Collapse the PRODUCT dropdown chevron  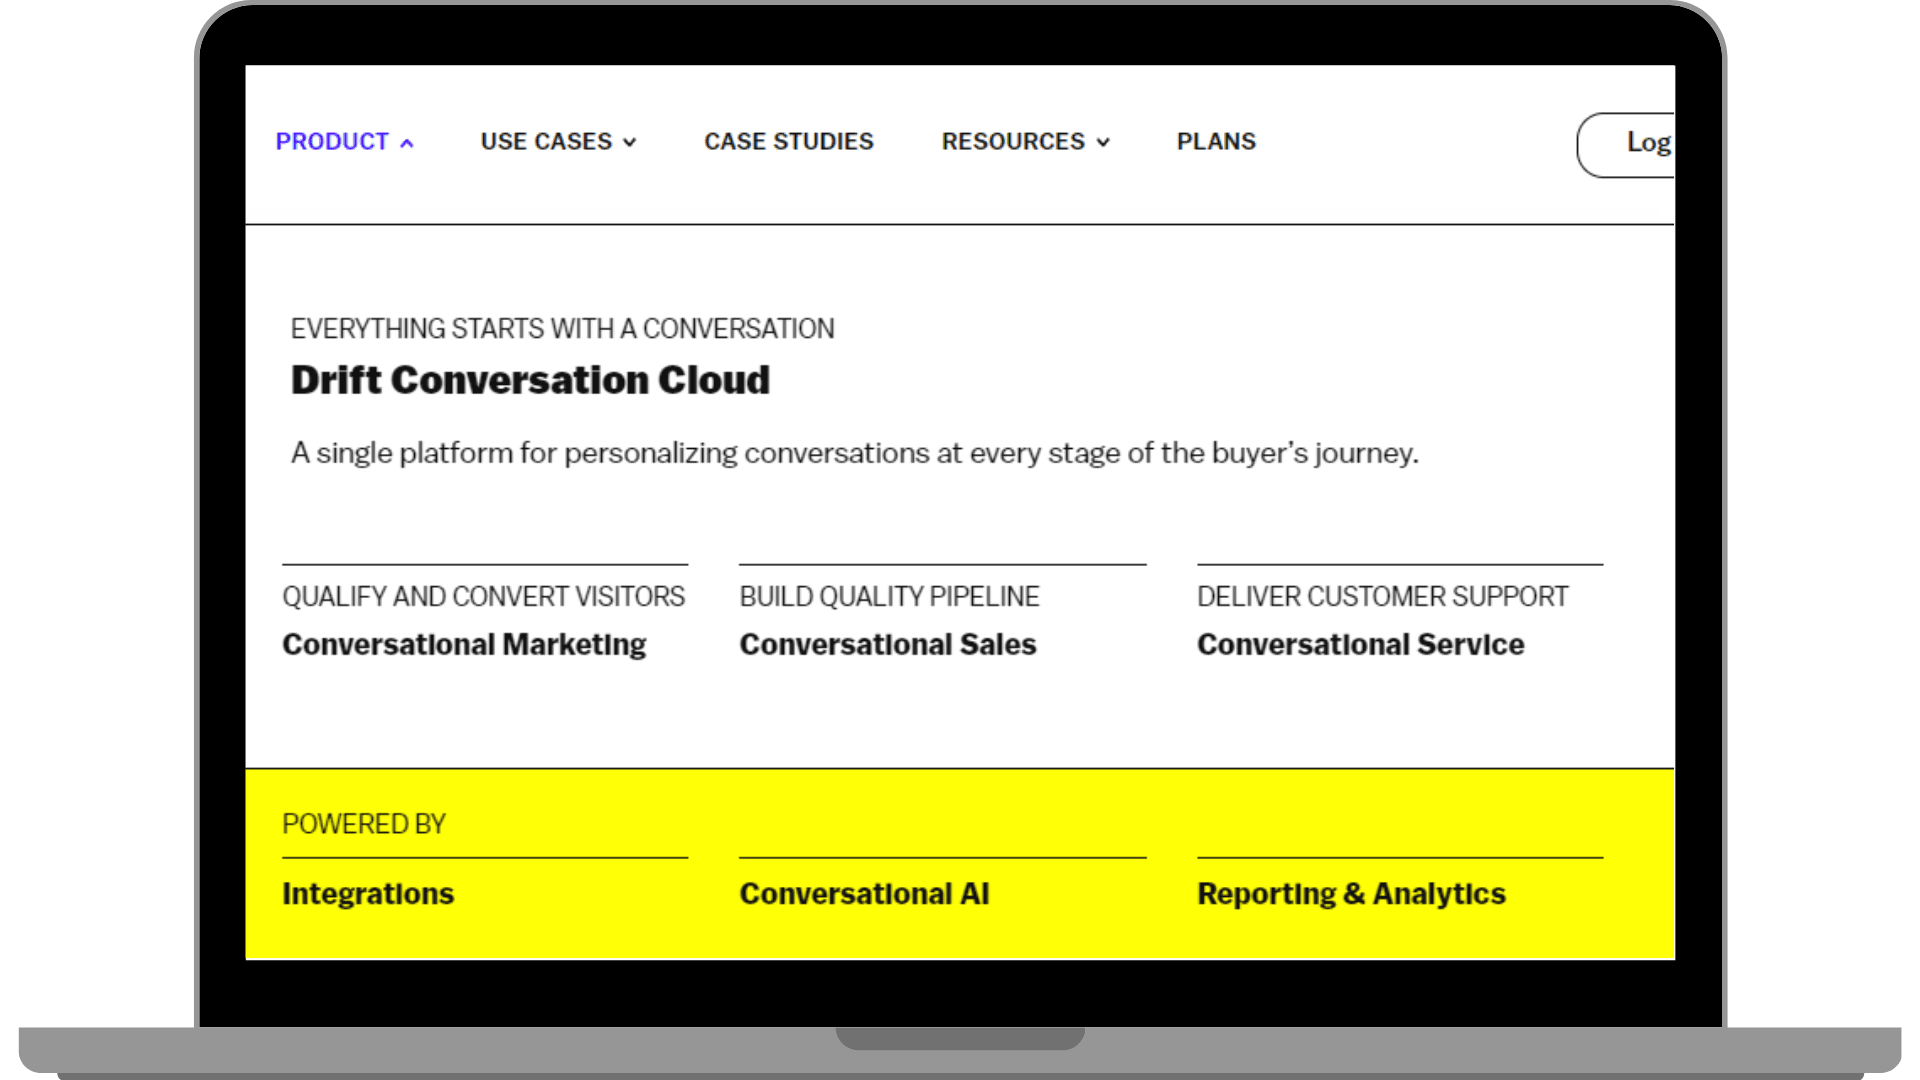(x=406, y=142)
